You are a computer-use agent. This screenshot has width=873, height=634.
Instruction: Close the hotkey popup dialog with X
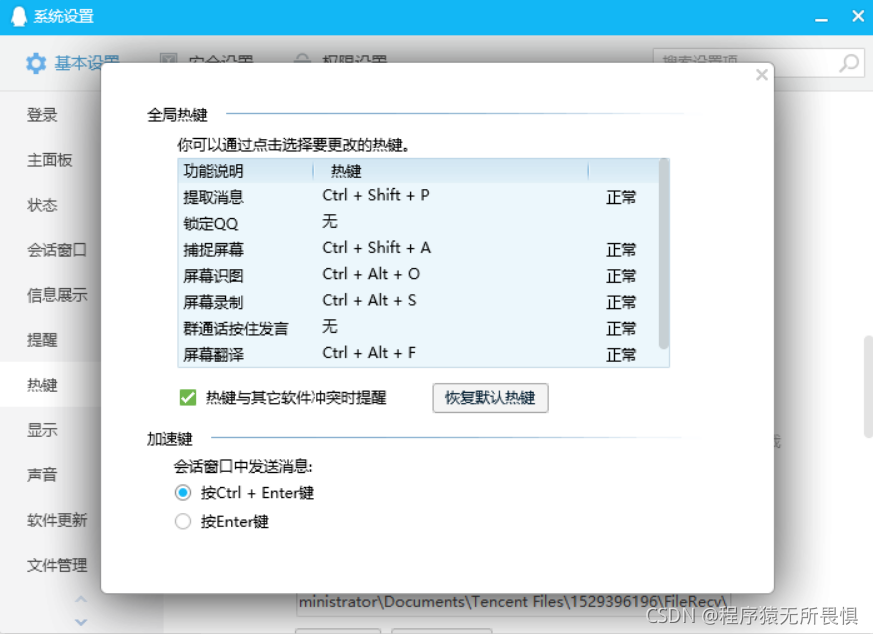[x=762, y=75]
